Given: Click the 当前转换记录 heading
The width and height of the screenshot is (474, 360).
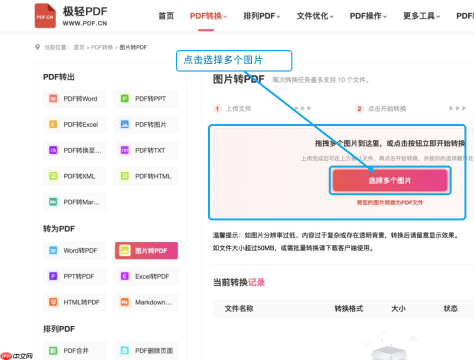Looking at the screenshot, I should pyautogui.click(x=239, y=282).
